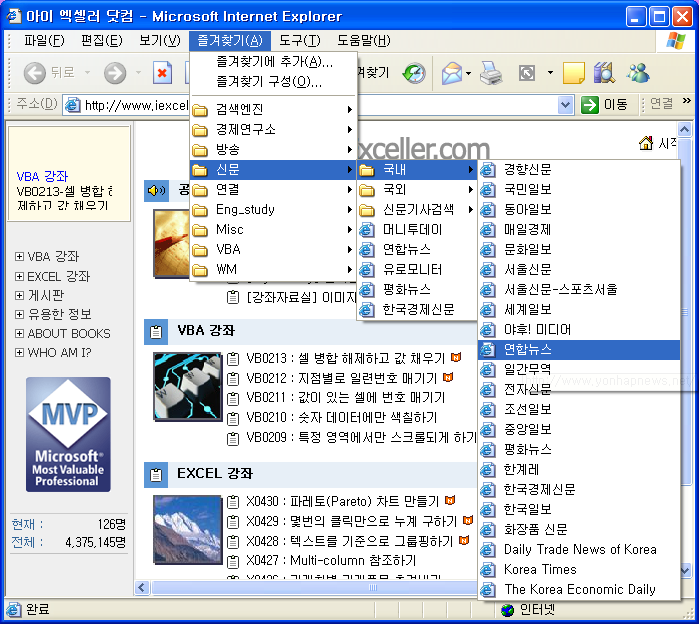Click the Back arrow toolbar icon
This screenshot has width=699, height=624.
(35, 73)
